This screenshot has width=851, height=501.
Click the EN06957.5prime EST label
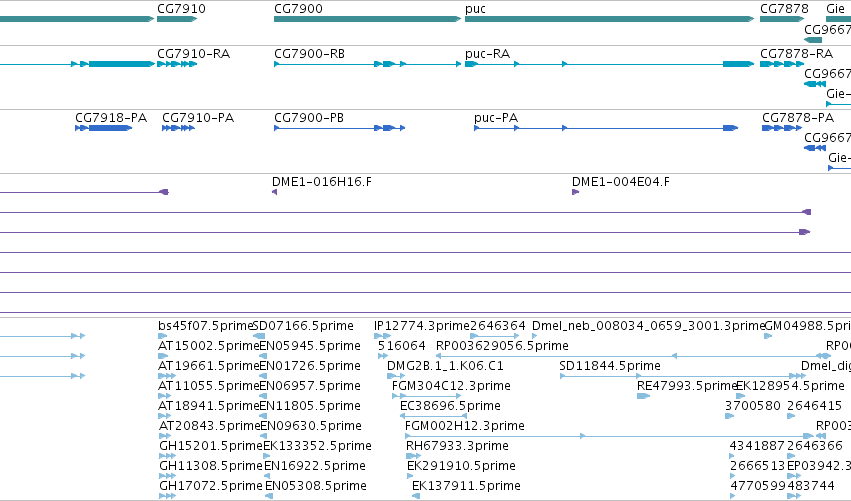tap(310, 386)
